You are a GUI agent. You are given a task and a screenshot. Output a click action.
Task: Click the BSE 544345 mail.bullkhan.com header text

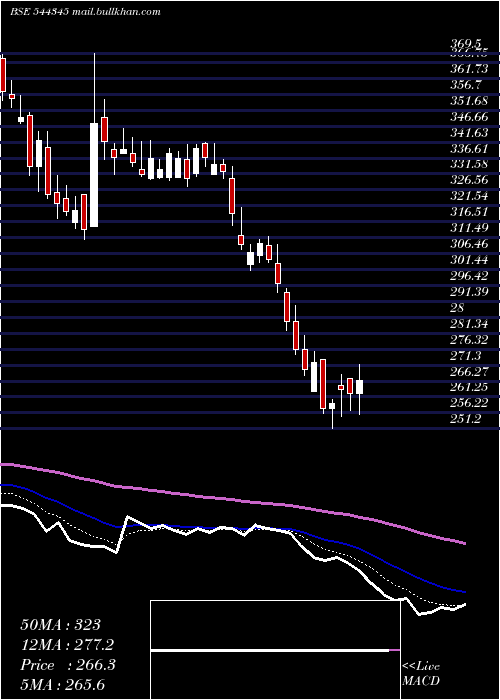coord(85,12)
